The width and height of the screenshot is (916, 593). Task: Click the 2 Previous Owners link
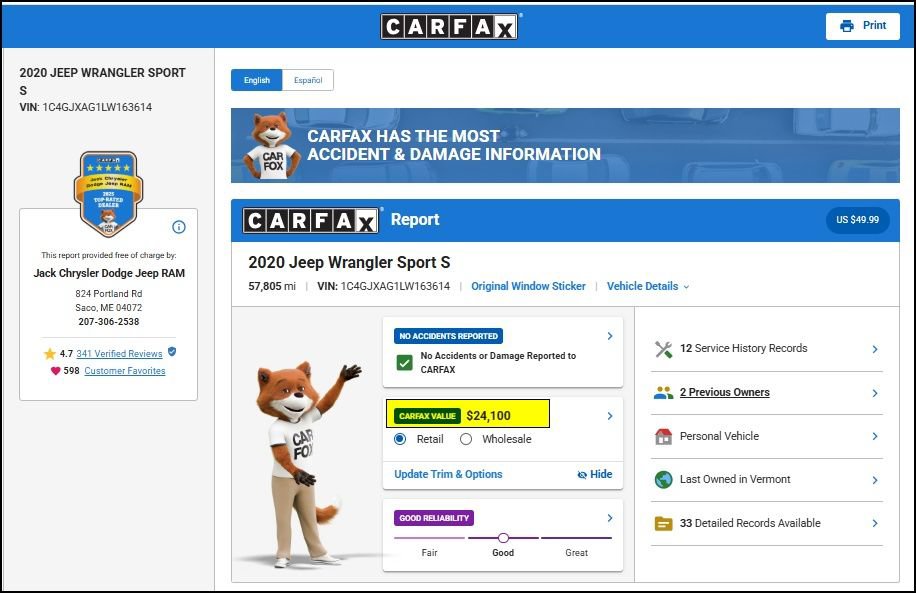[x=724, y=393]
